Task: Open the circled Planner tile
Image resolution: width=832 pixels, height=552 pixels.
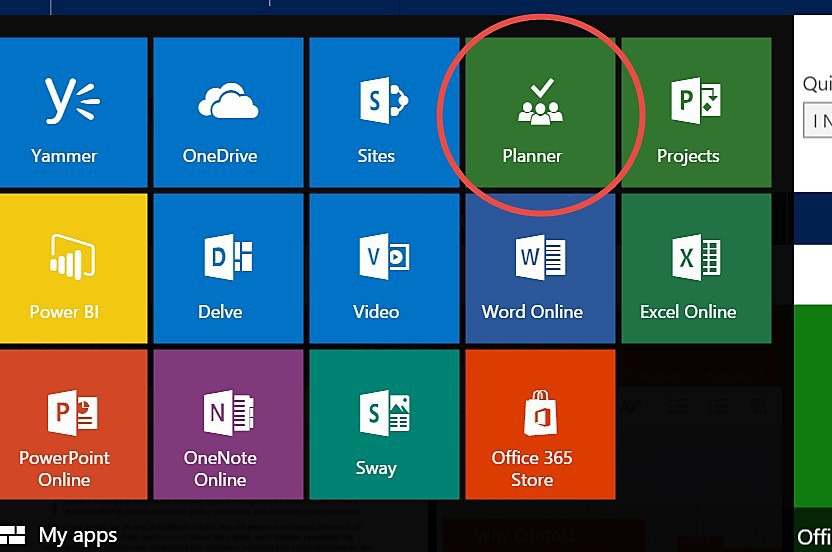Action: 532,112
